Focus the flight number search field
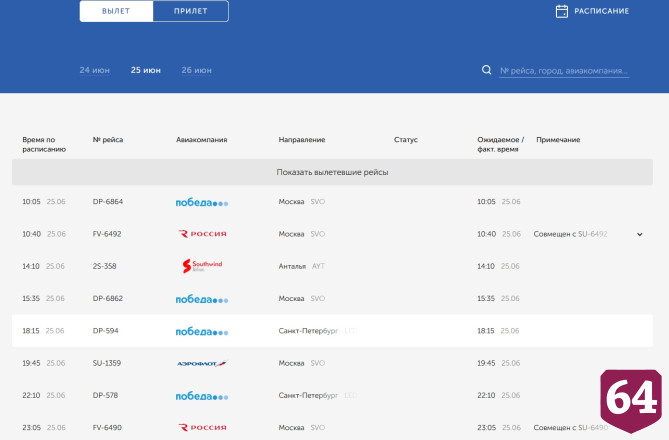Image resolution: width=669 pixels, height=440 pixels. coord(564,71)
